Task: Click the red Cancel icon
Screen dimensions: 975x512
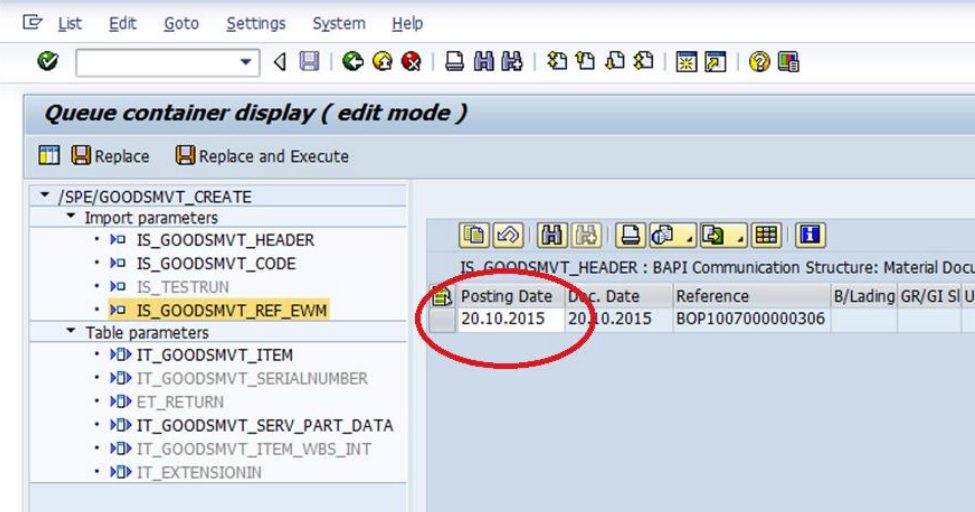Action: tap(410, 62)
